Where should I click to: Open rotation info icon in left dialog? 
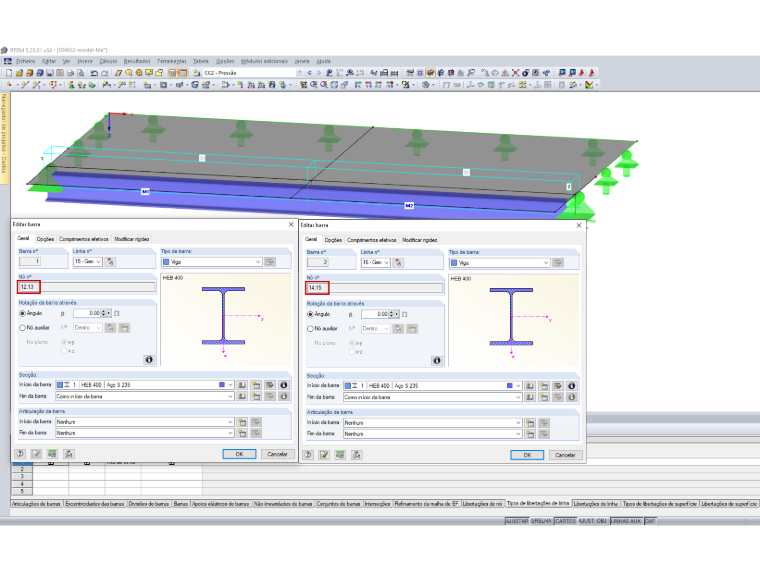tap(149, 360)
